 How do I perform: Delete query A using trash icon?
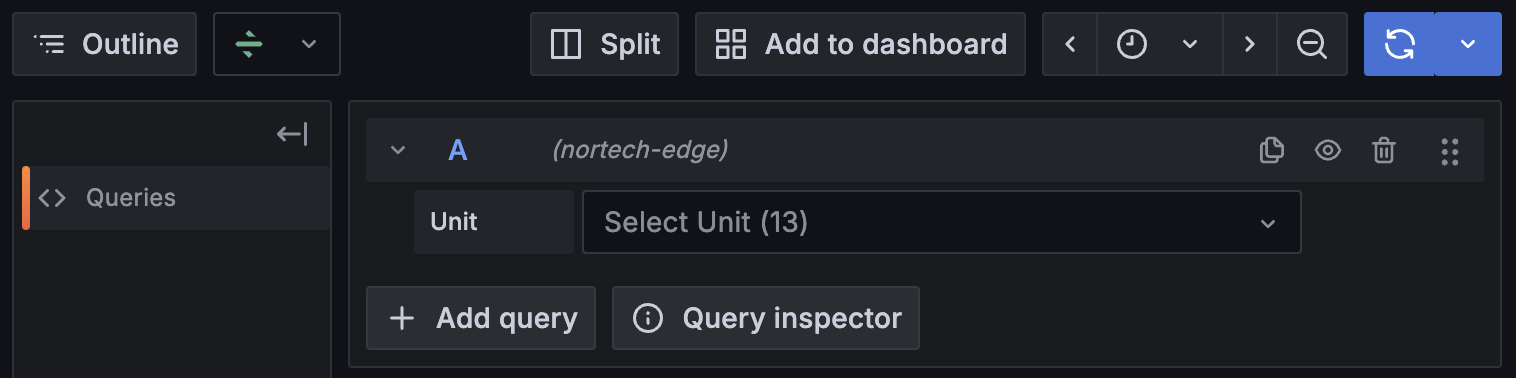(1384, 150)
